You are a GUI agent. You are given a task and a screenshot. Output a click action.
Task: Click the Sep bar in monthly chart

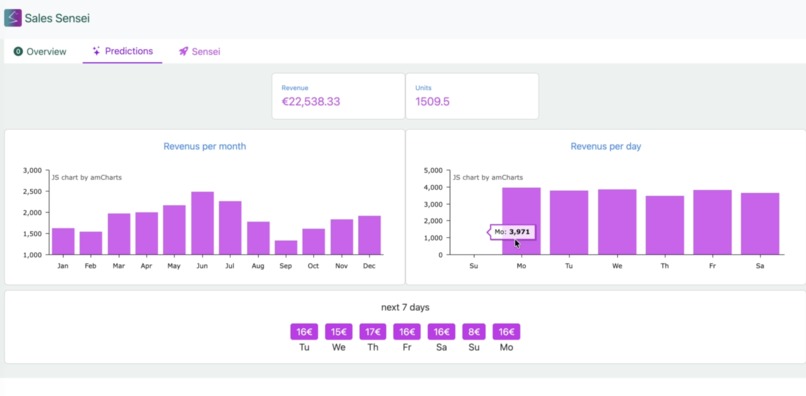(x=286, y=247)
